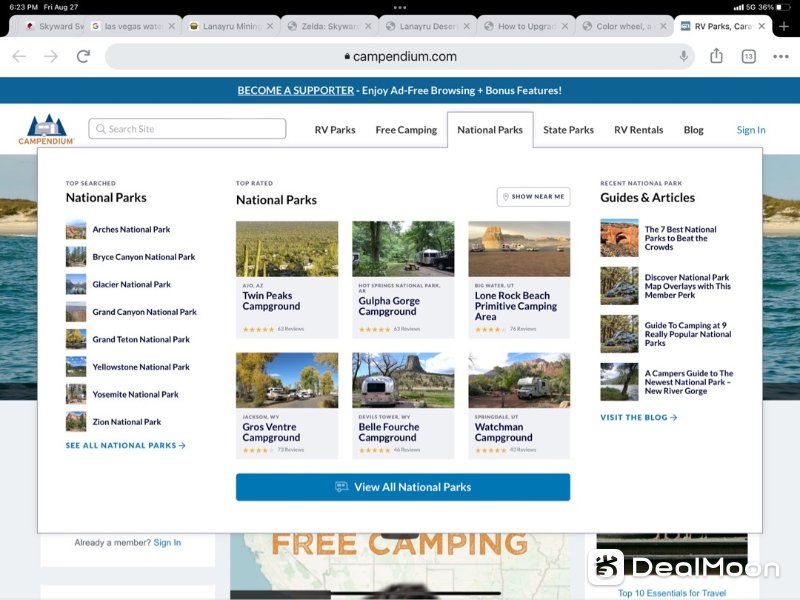
Task: Open the Belle Fourche Campground card photo
Action: tap(403, 380)
